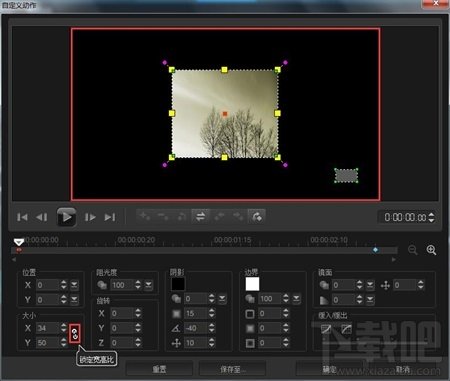
Task: Open the shadow color swatch
Action: coord(178,284)
